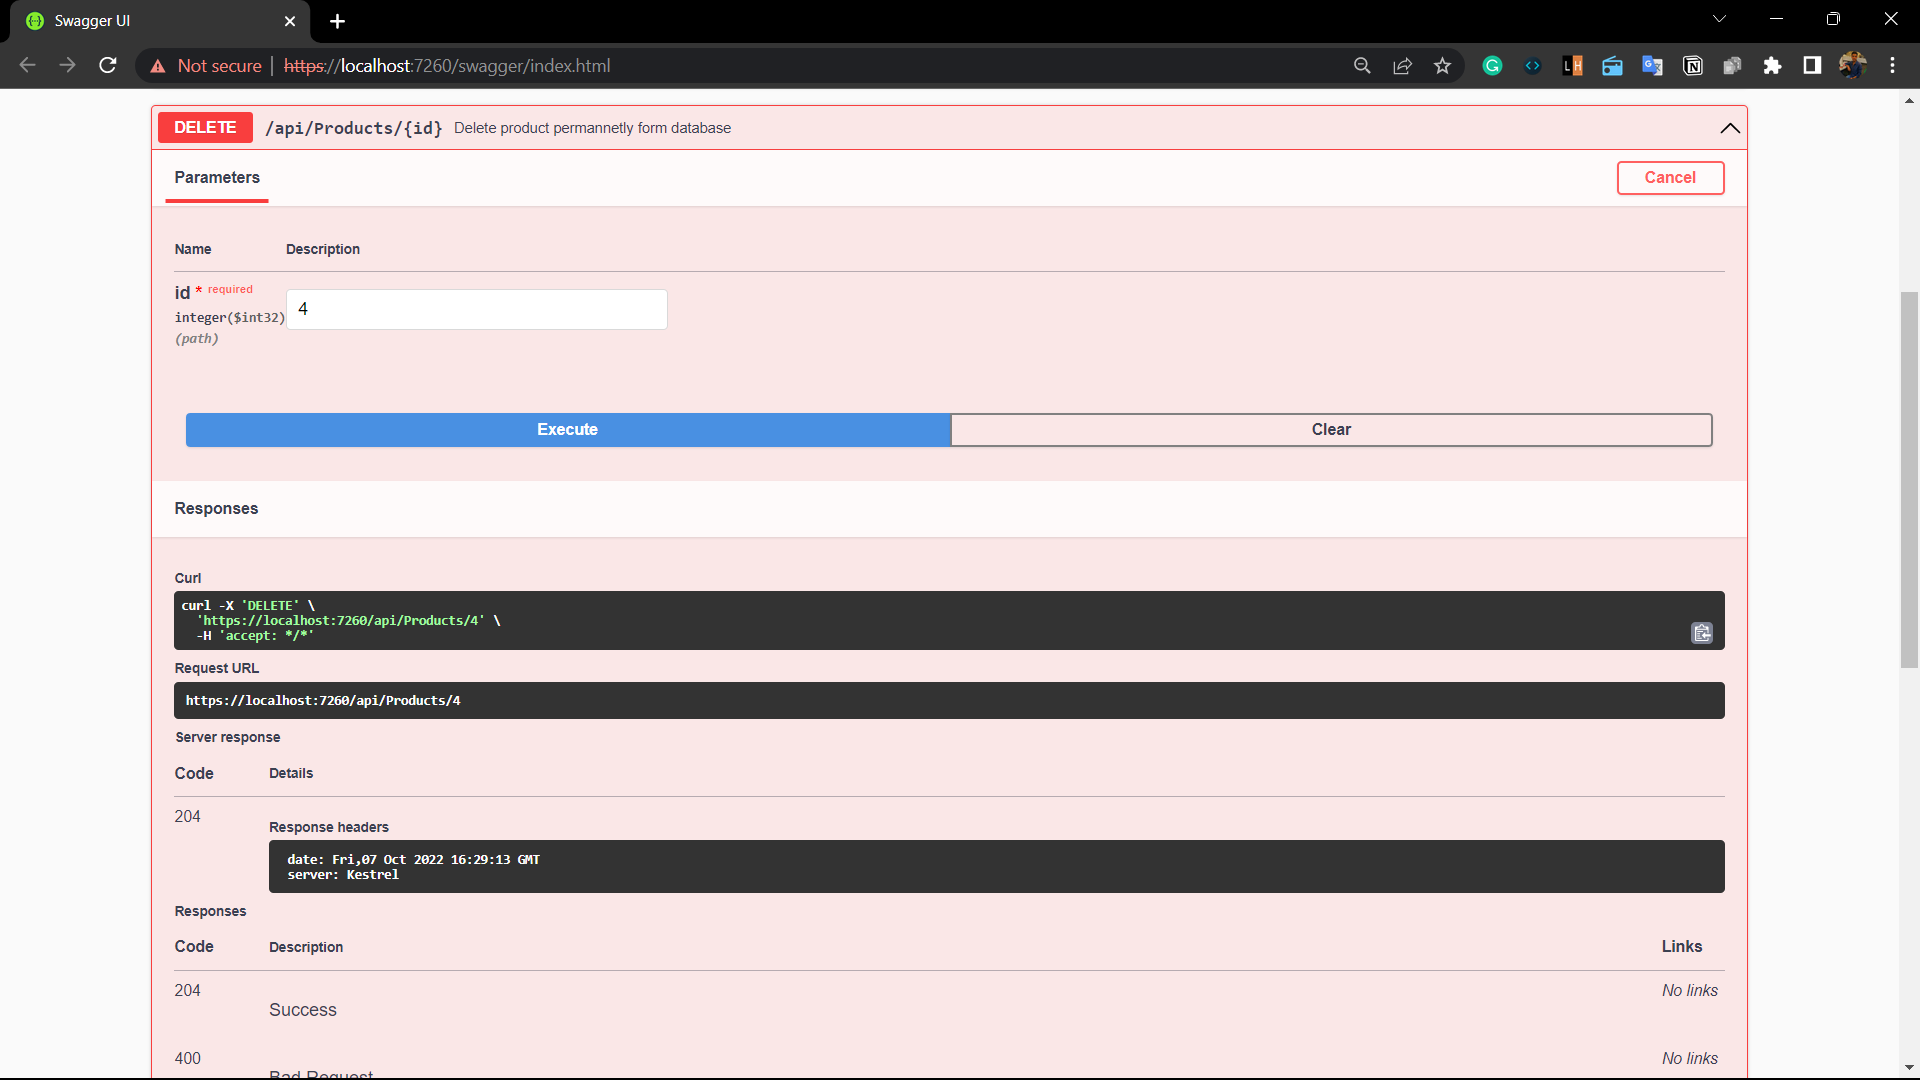Open Chrome's three-dot menu

1893,65
